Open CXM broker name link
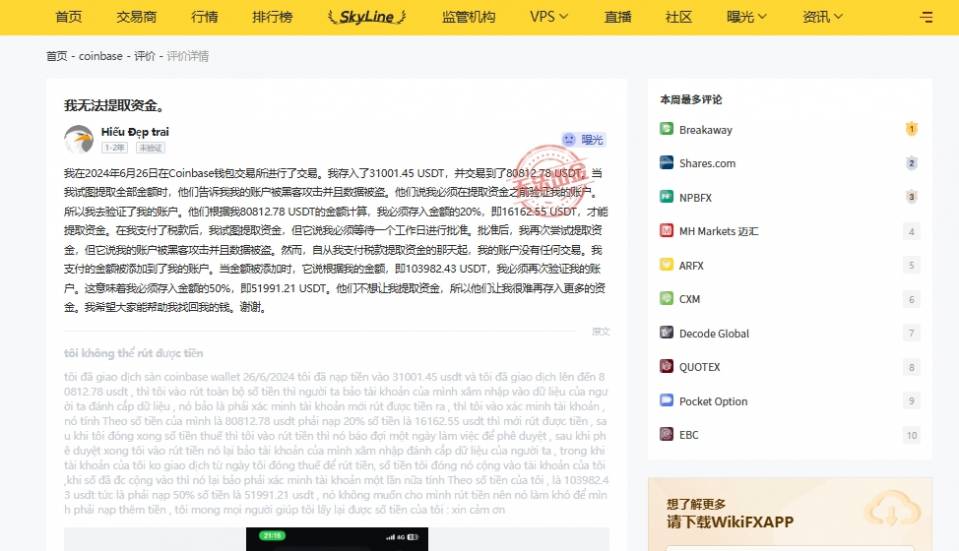This screenshot has width=959, height=551. point(689,299)
